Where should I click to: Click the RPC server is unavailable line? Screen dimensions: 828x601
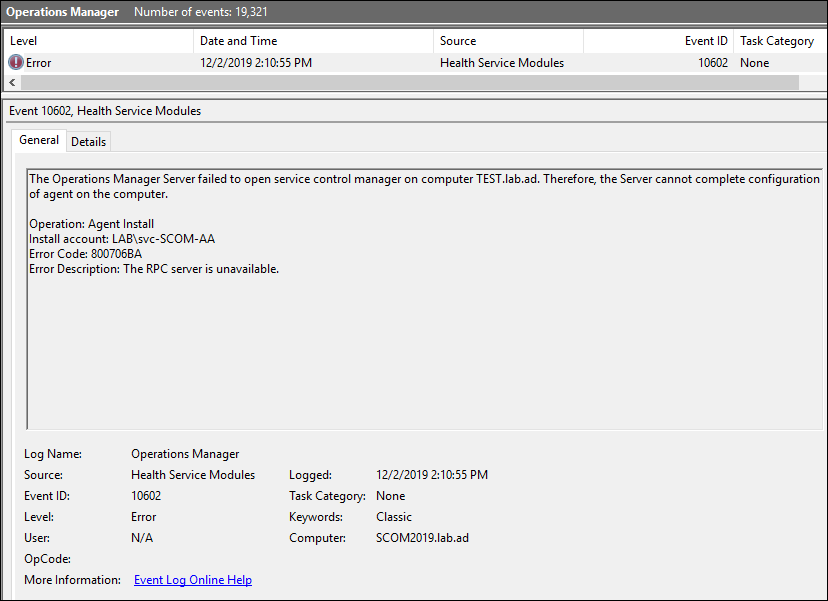coord(154,269)
